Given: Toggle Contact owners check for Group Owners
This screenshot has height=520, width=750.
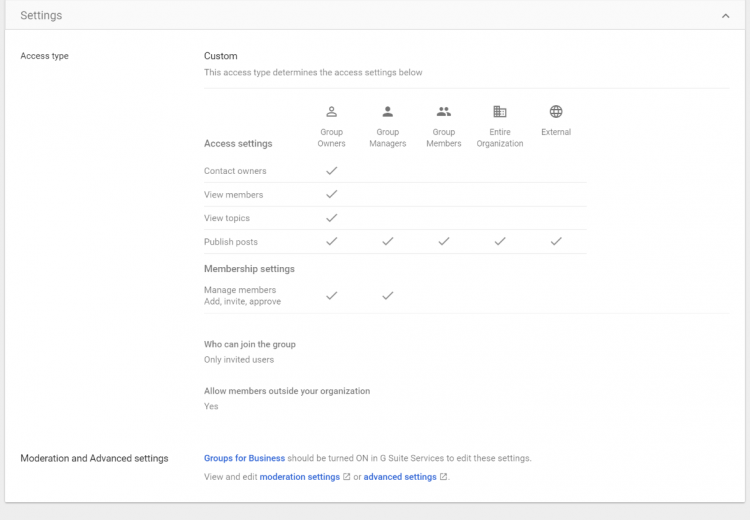Looking at the screenshot, I should (x=332, y=171).
